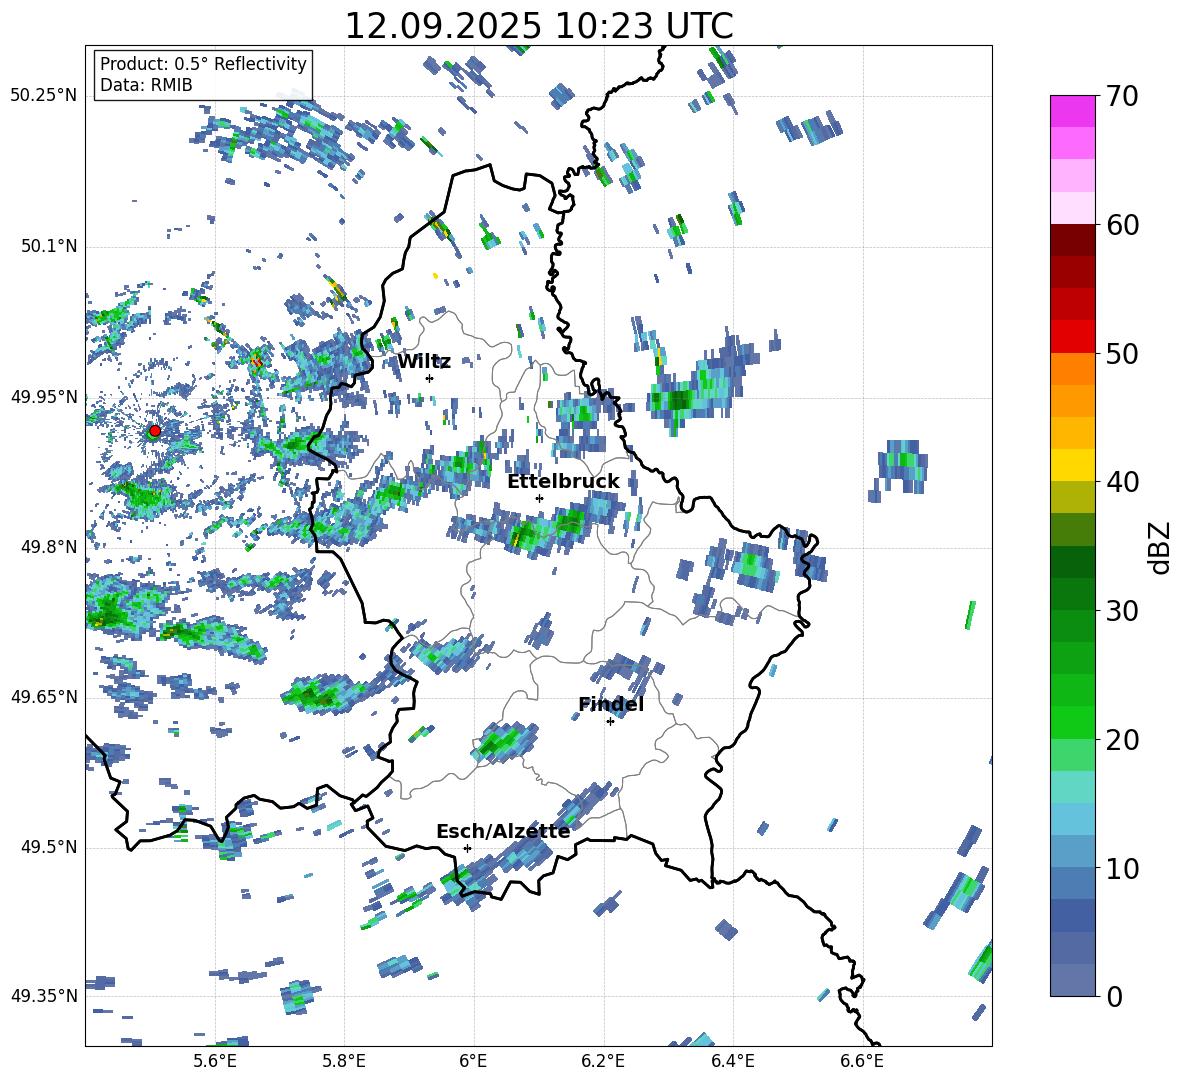This screenshot has height=1081, width=1184.
Task: Click the 50.25°N latitude label
Action: (43, 96)
